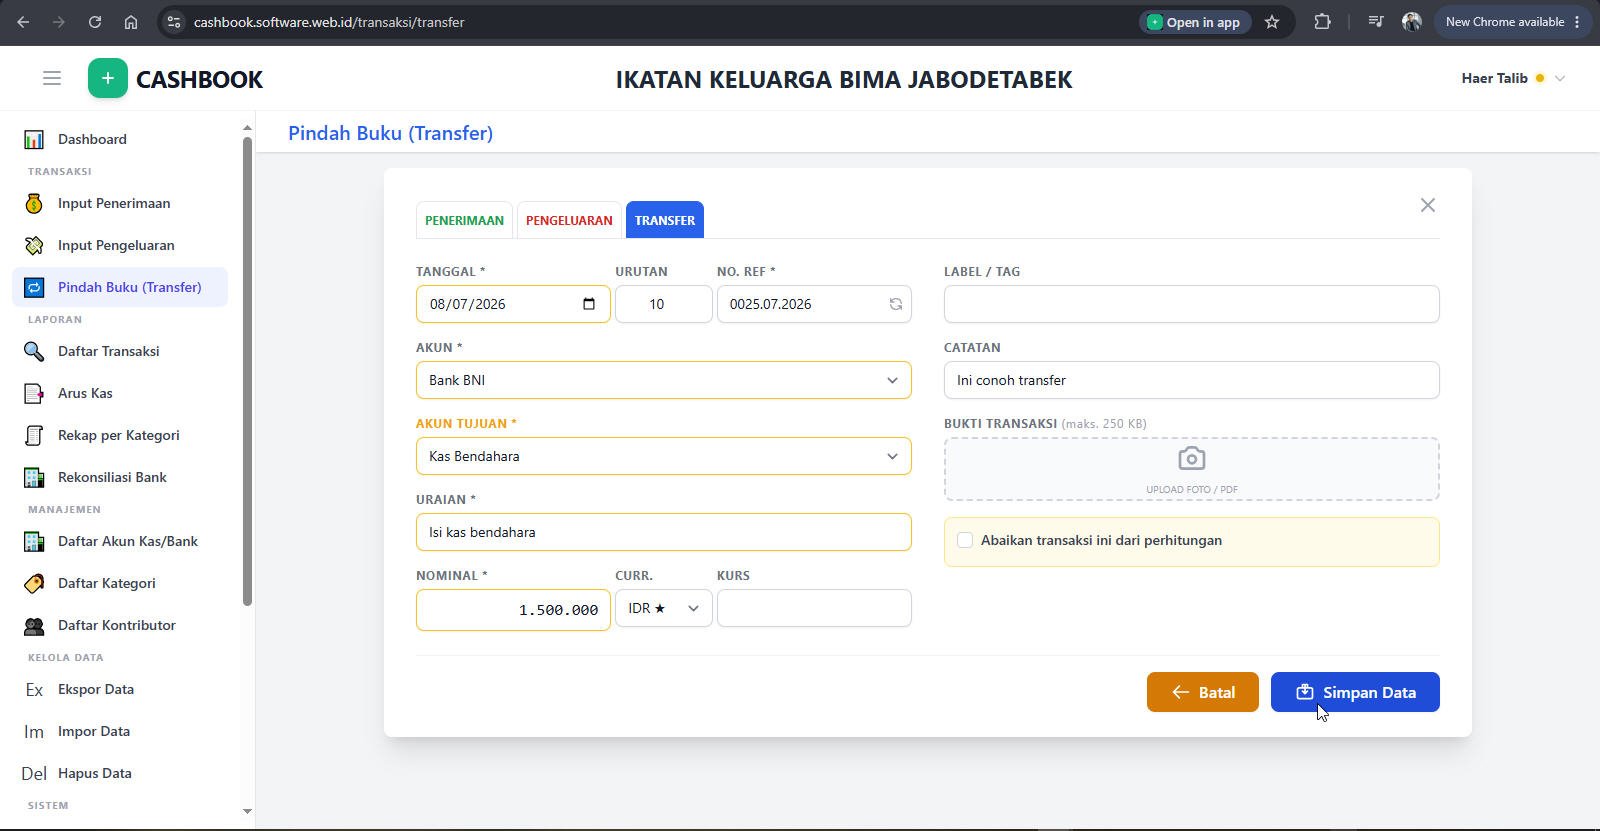
Task: Click the Catatan field with Ini conoh transfer
Action: [1191, 380]
